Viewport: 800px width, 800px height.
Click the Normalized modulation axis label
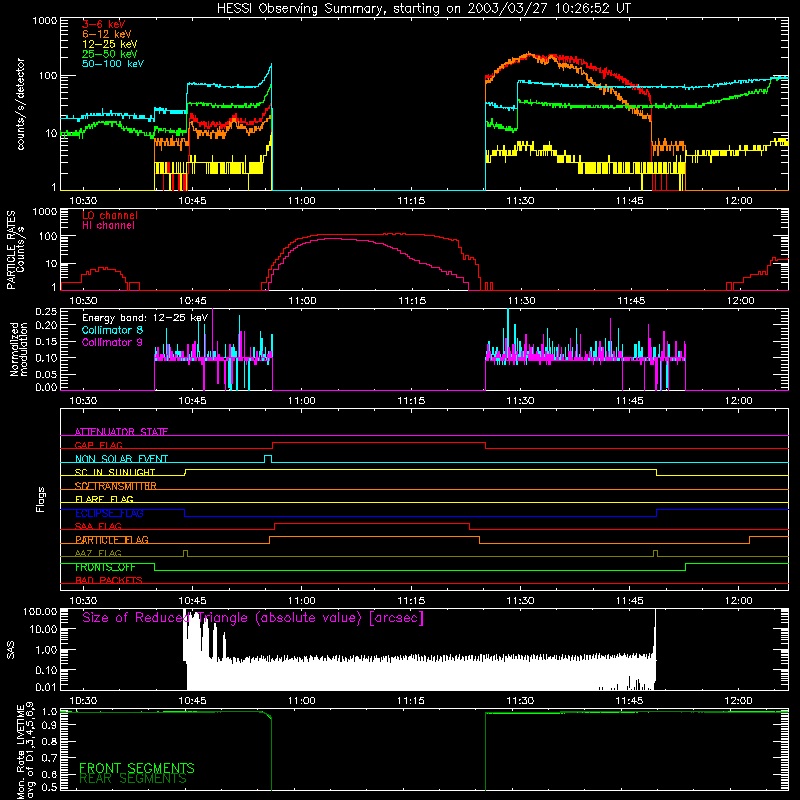(18, 349)
